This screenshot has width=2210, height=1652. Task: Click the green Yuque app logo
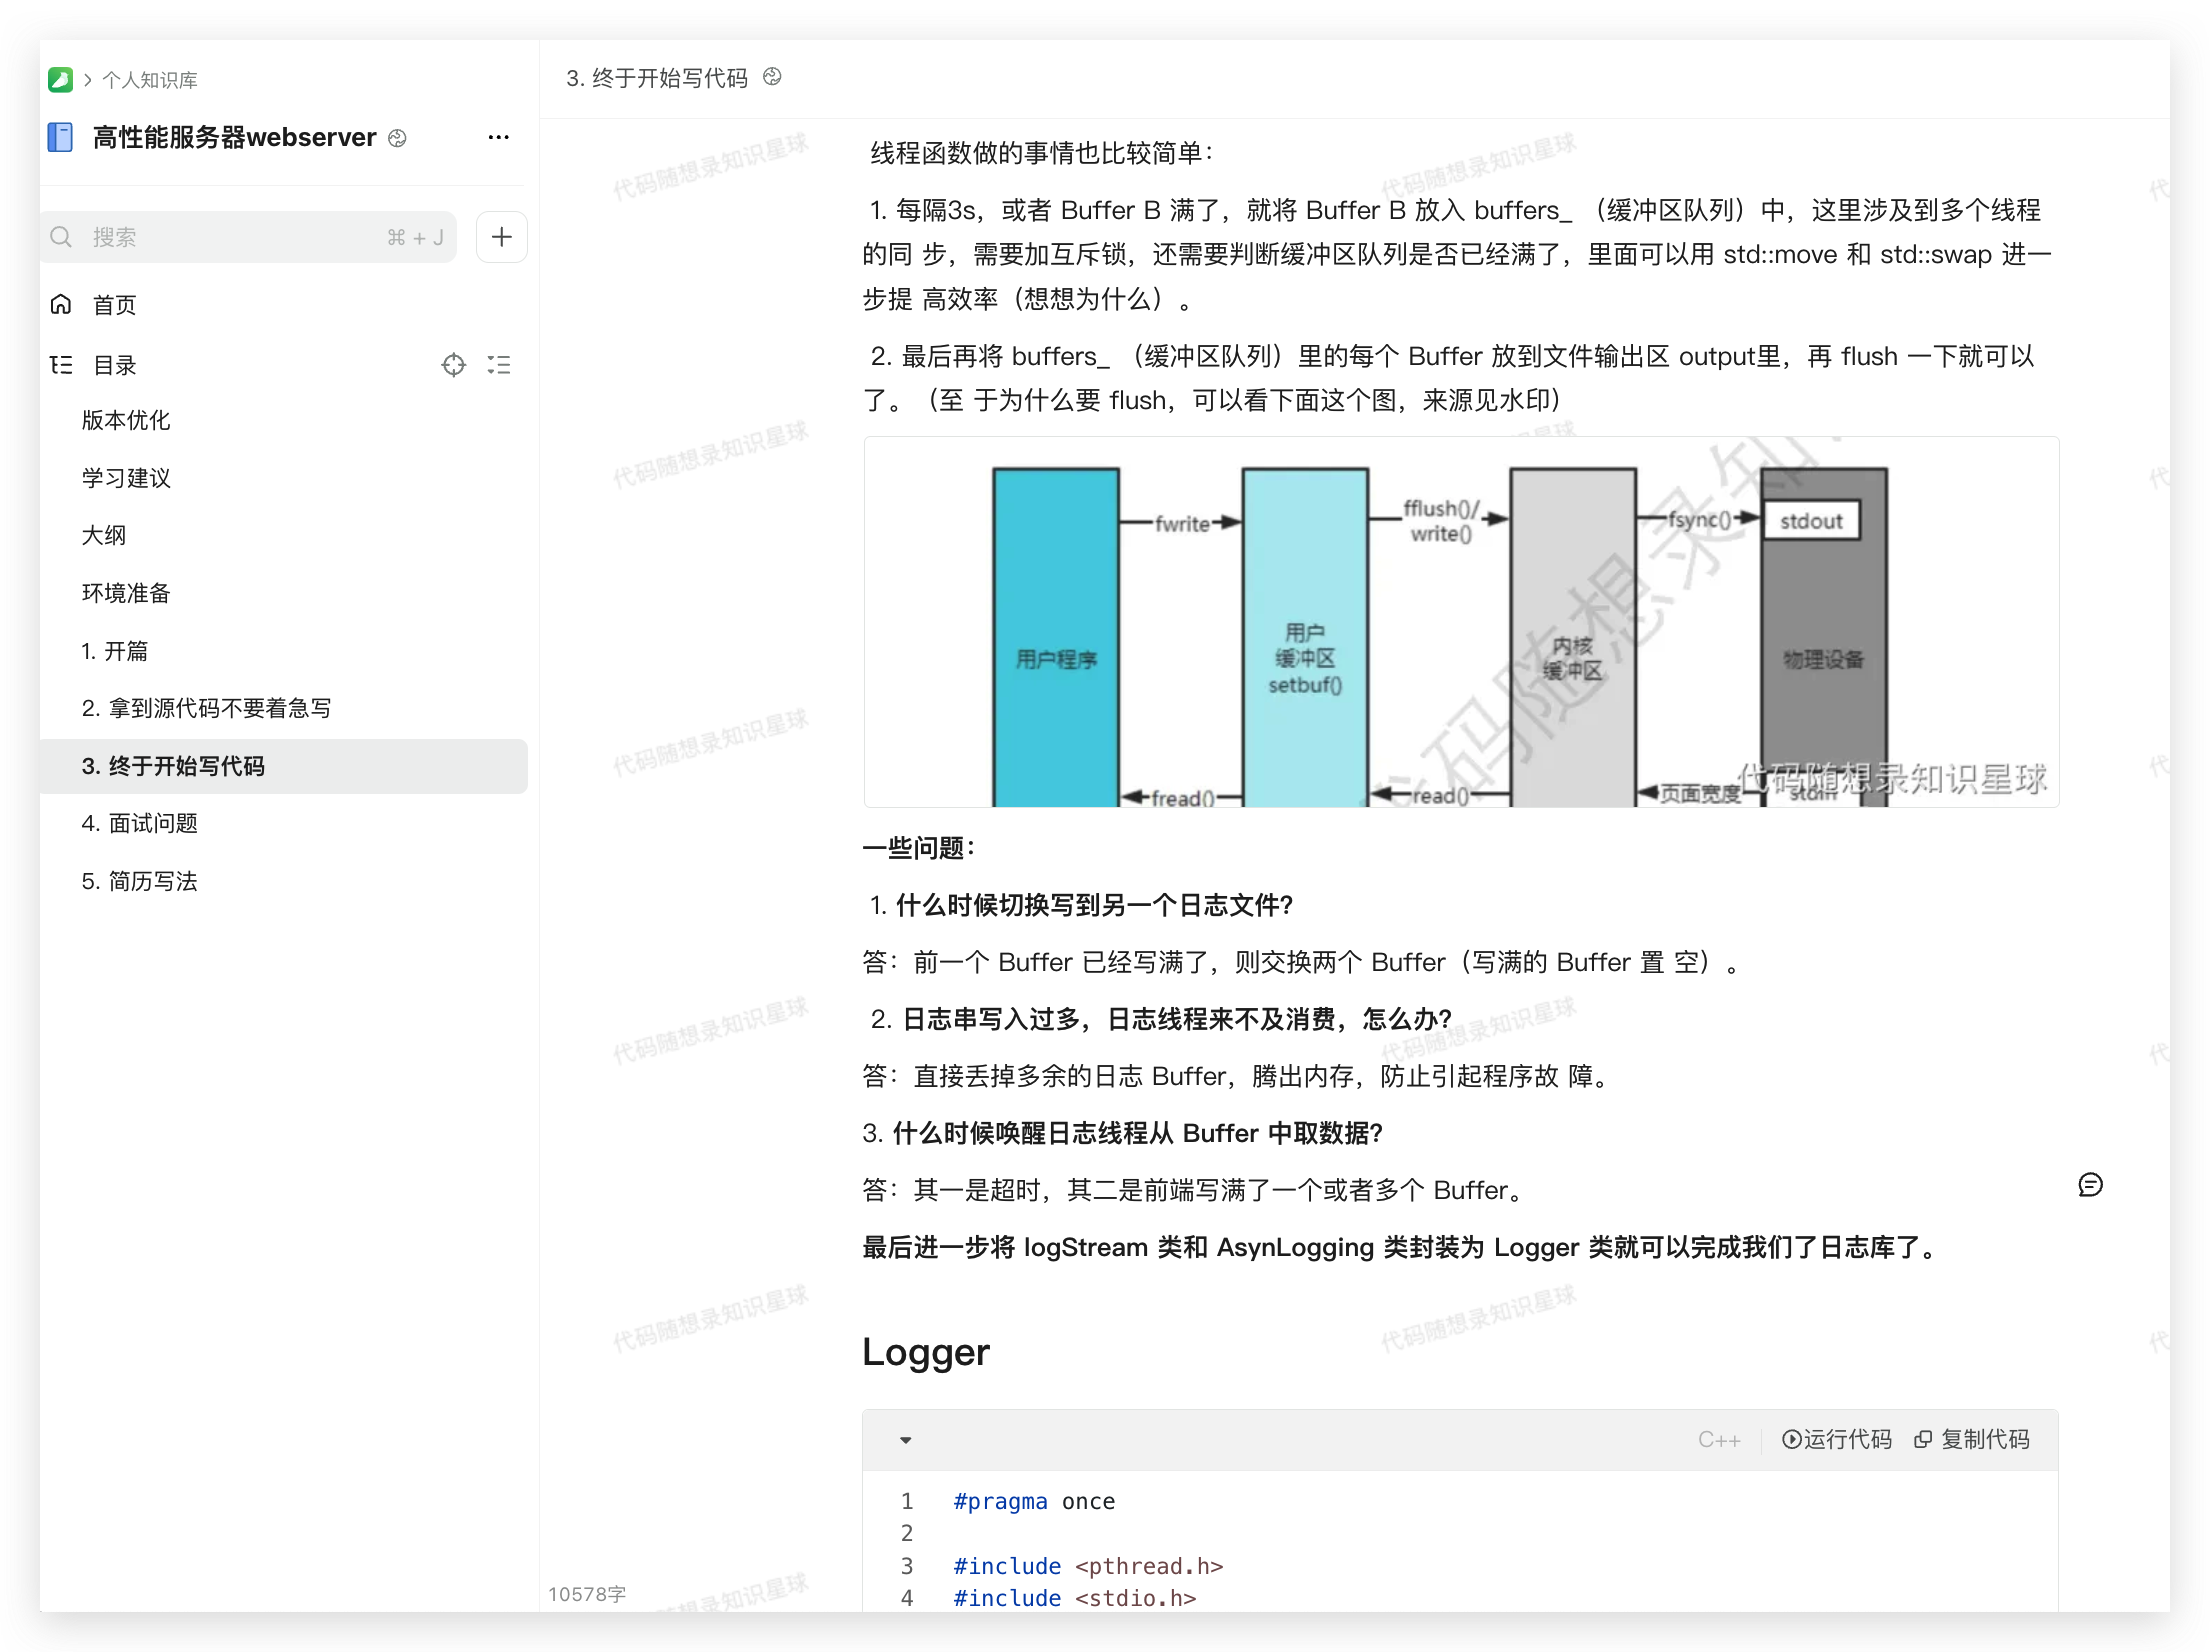pyautogui.click(x=60, y=79)
